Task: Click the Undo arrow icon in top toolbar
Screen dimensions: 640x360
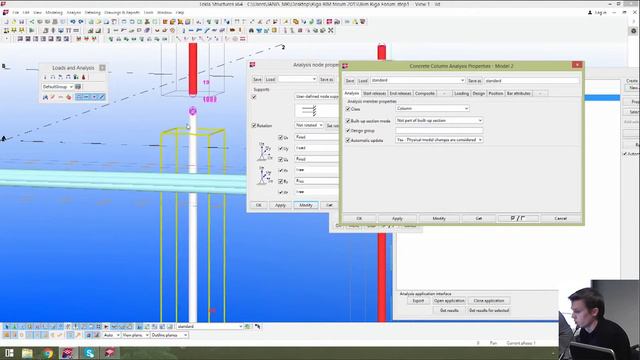Action: click(x=73, y=22)
